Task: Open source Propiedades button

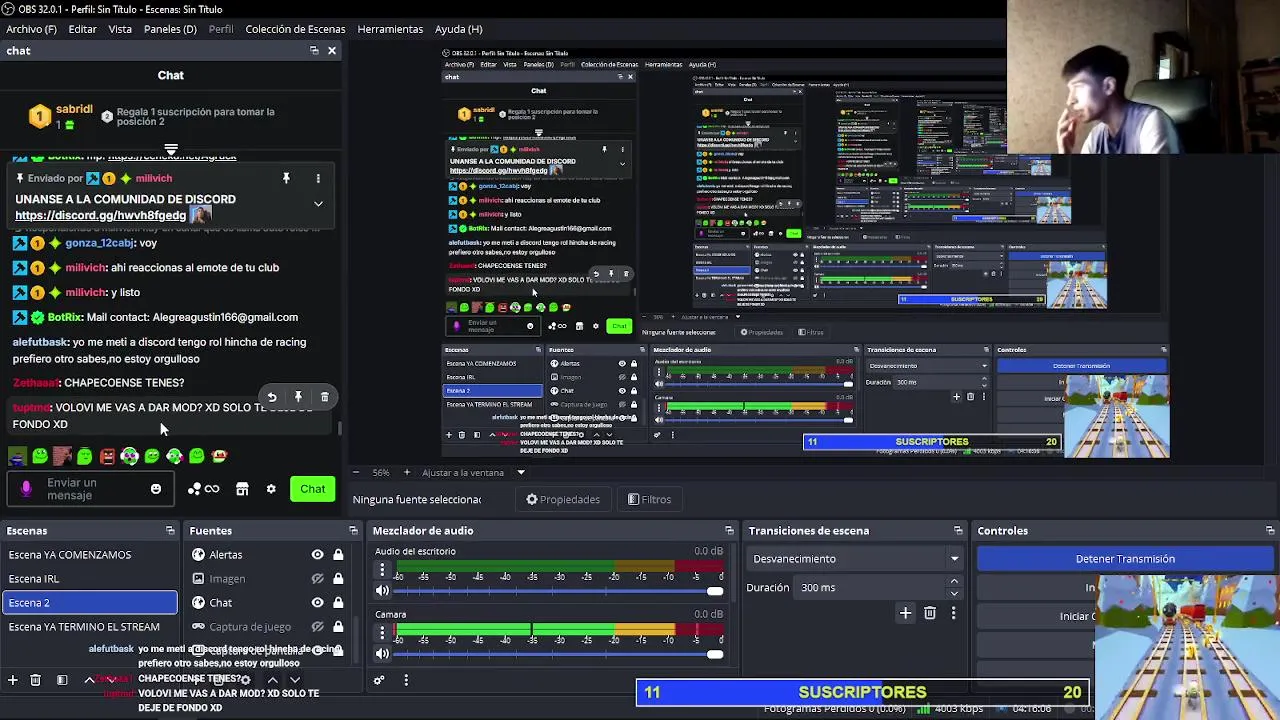Action: 564,499
